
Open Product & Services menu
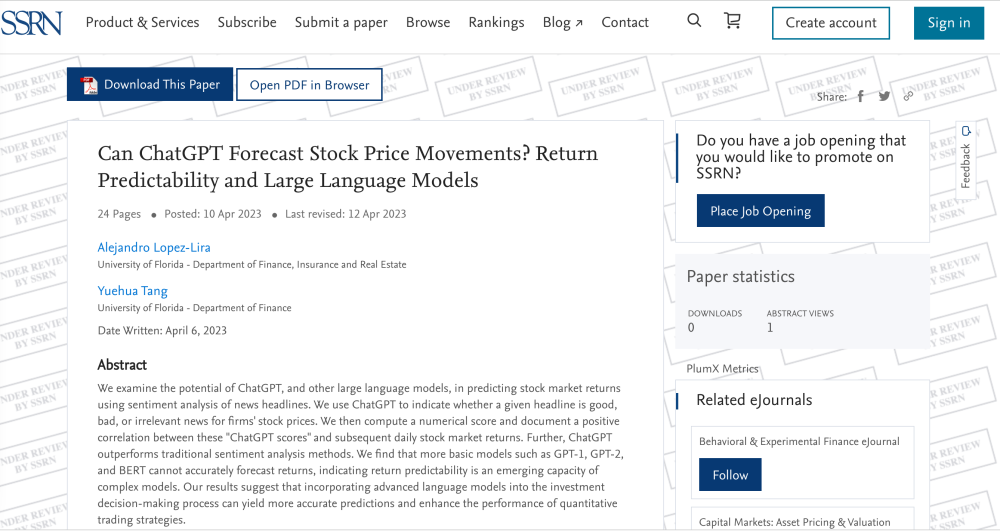click(142, 22)
